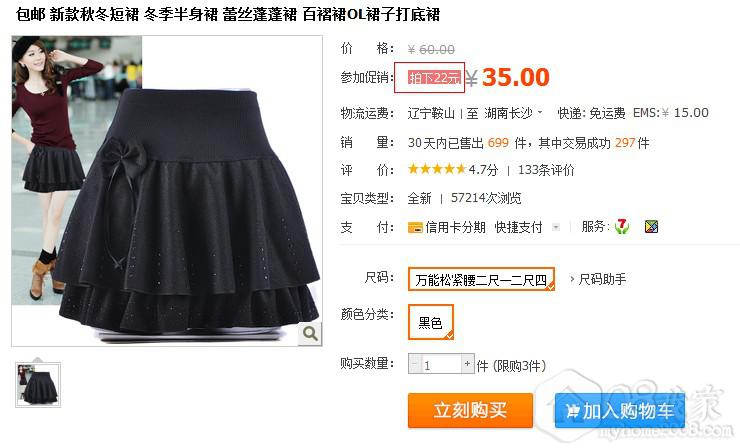Select size 万能松紧腰二尺一二尺四
The height and width of the screenshot is (448, 740).
pyautogui.click(x=481, y=279)
